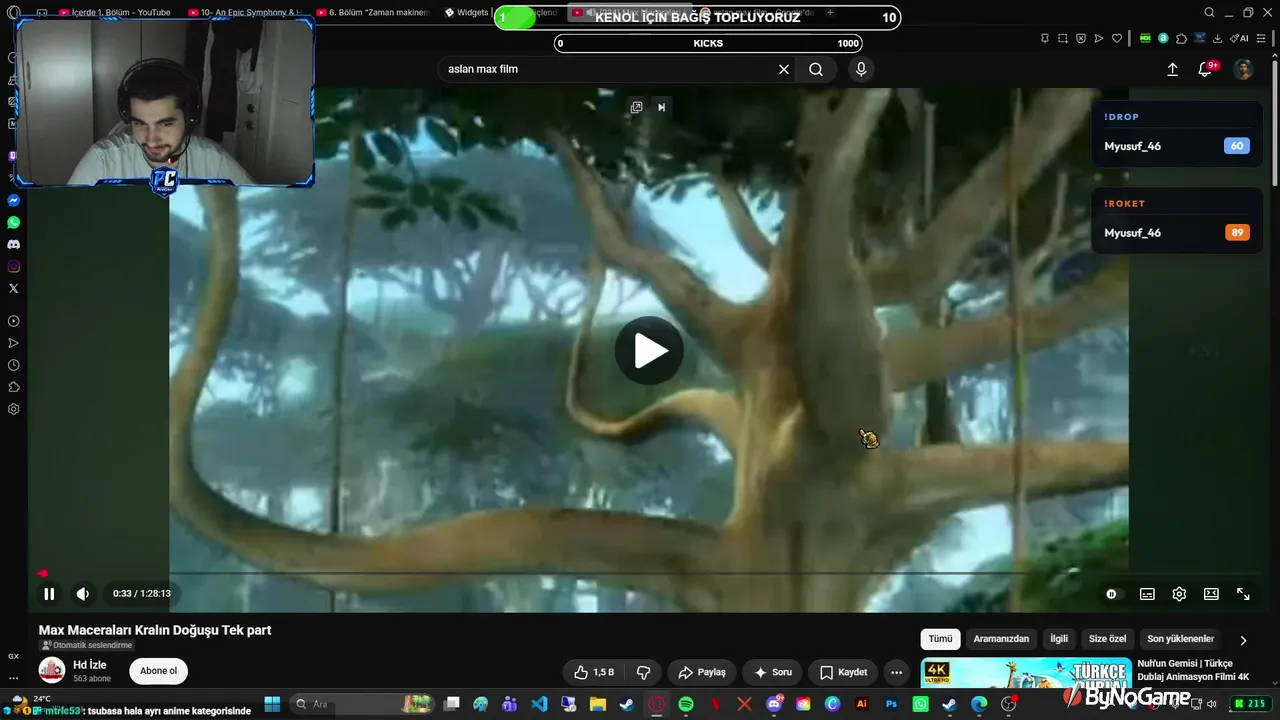The height and width of the screenshot is (720, 1280).
Task: Open WhatsApp in the Opera sidebar
Action: click(14, 223)
